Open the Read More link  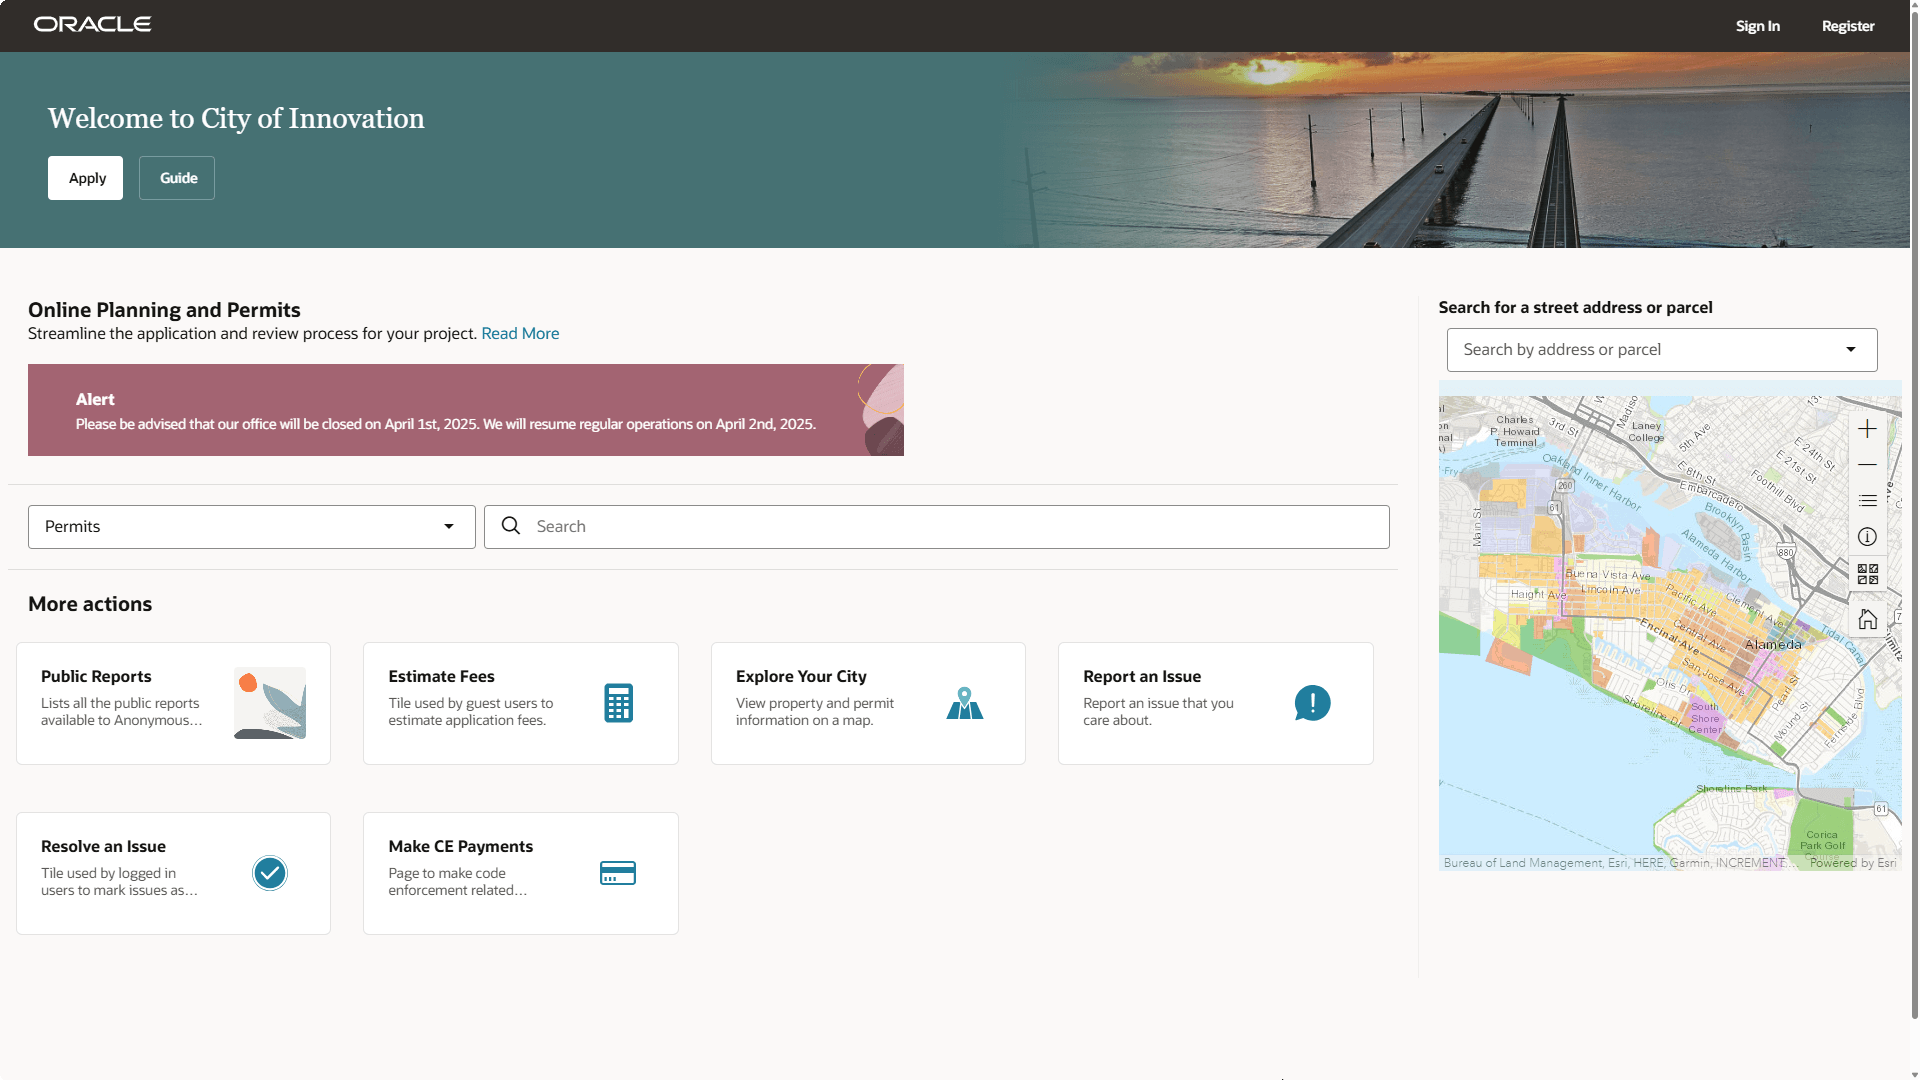520,333
